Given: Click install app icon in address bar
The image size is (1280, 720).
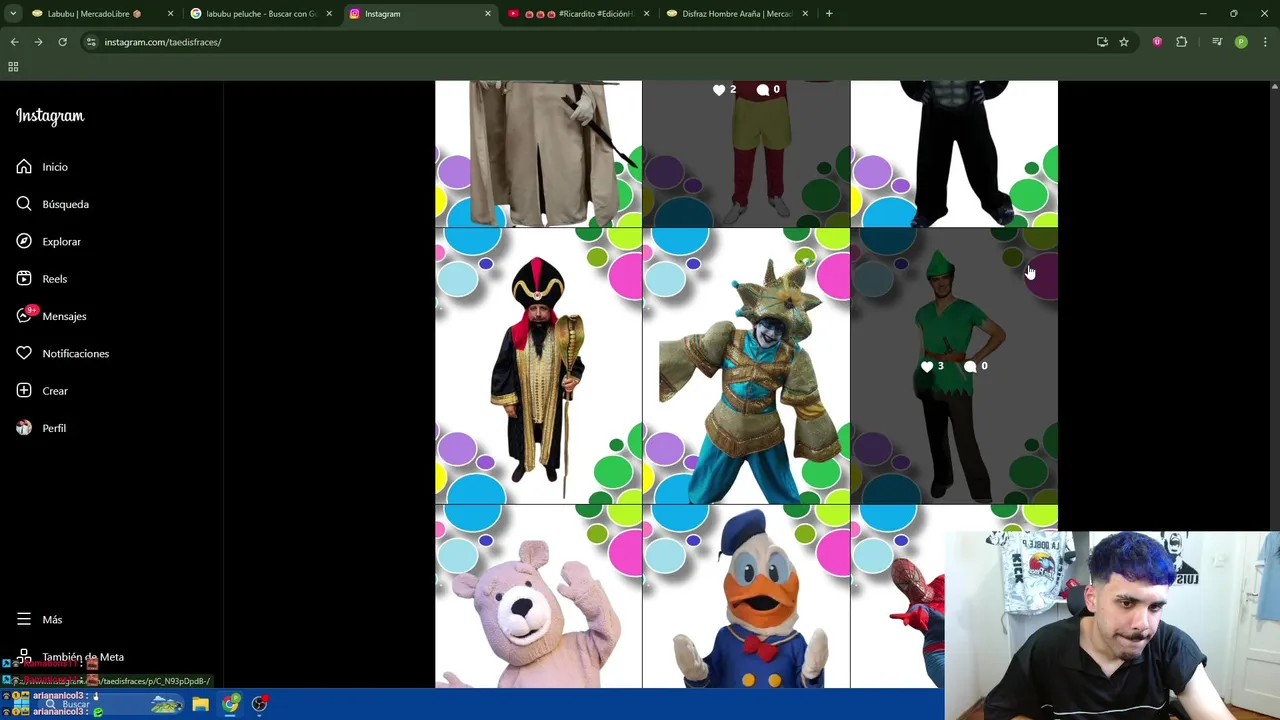Looking at the screenshot, I should pos(1102,42).
